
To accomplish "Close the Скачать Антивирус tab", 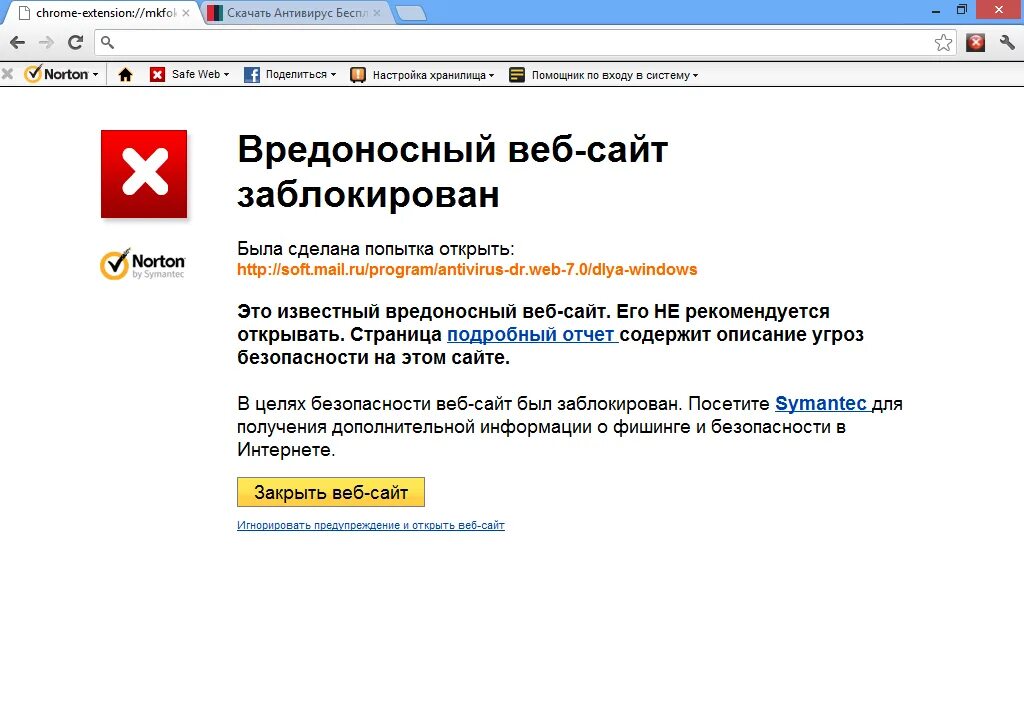I will click(x=377, y=13).
